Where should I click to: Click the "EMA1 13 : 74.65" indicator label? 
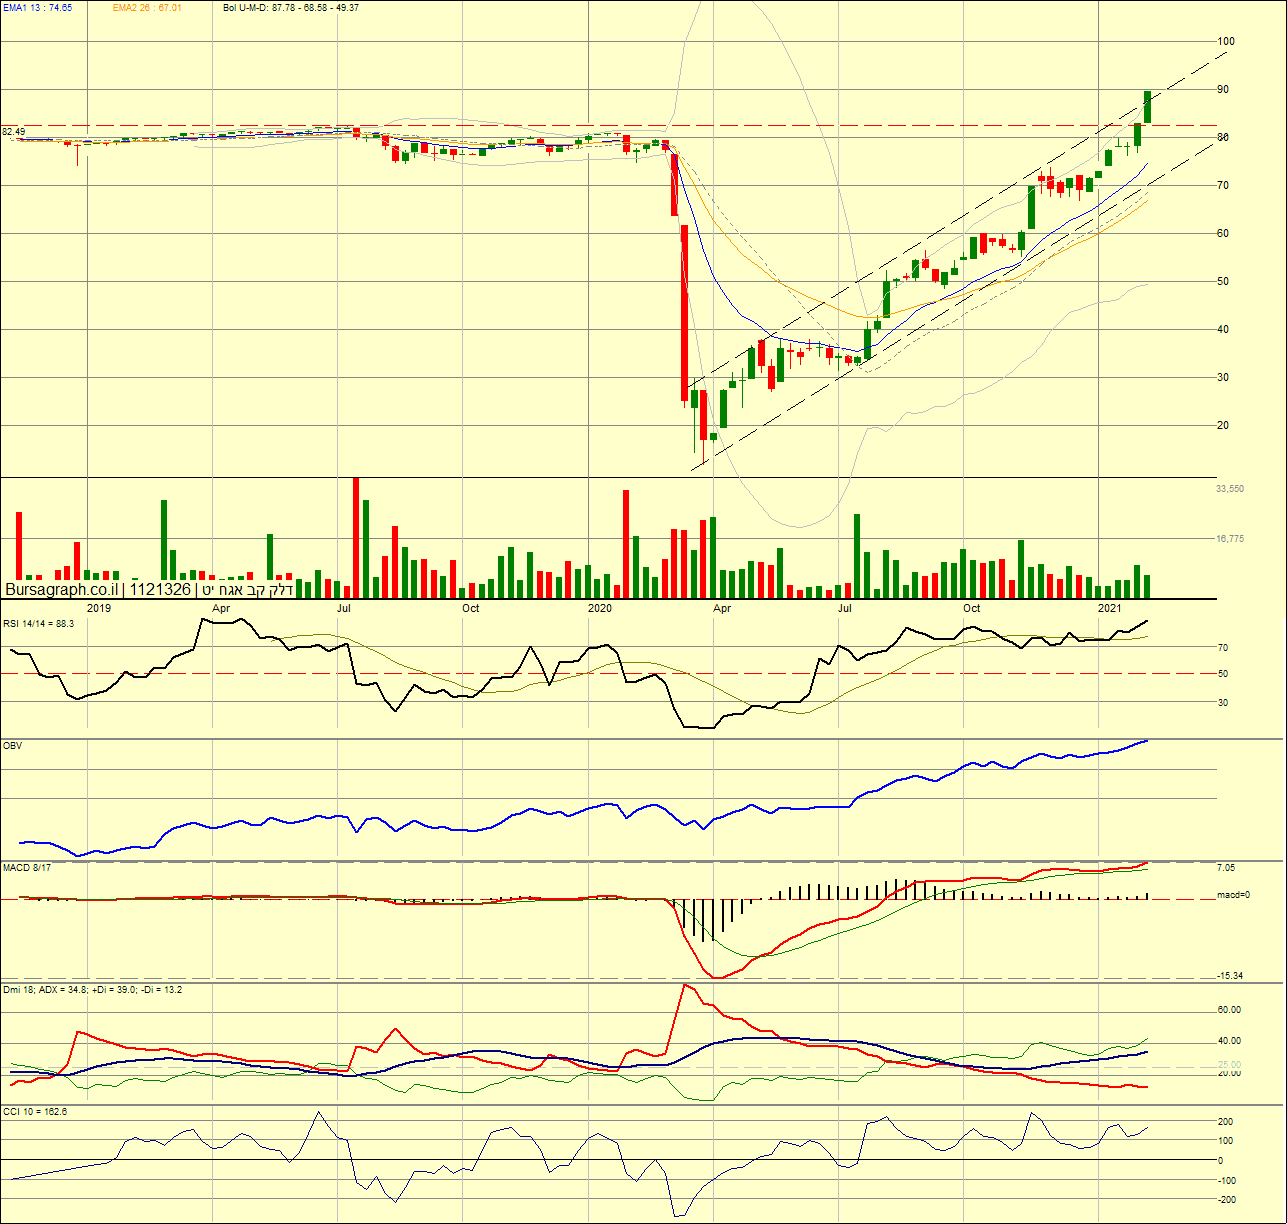[x=37, y=7]
